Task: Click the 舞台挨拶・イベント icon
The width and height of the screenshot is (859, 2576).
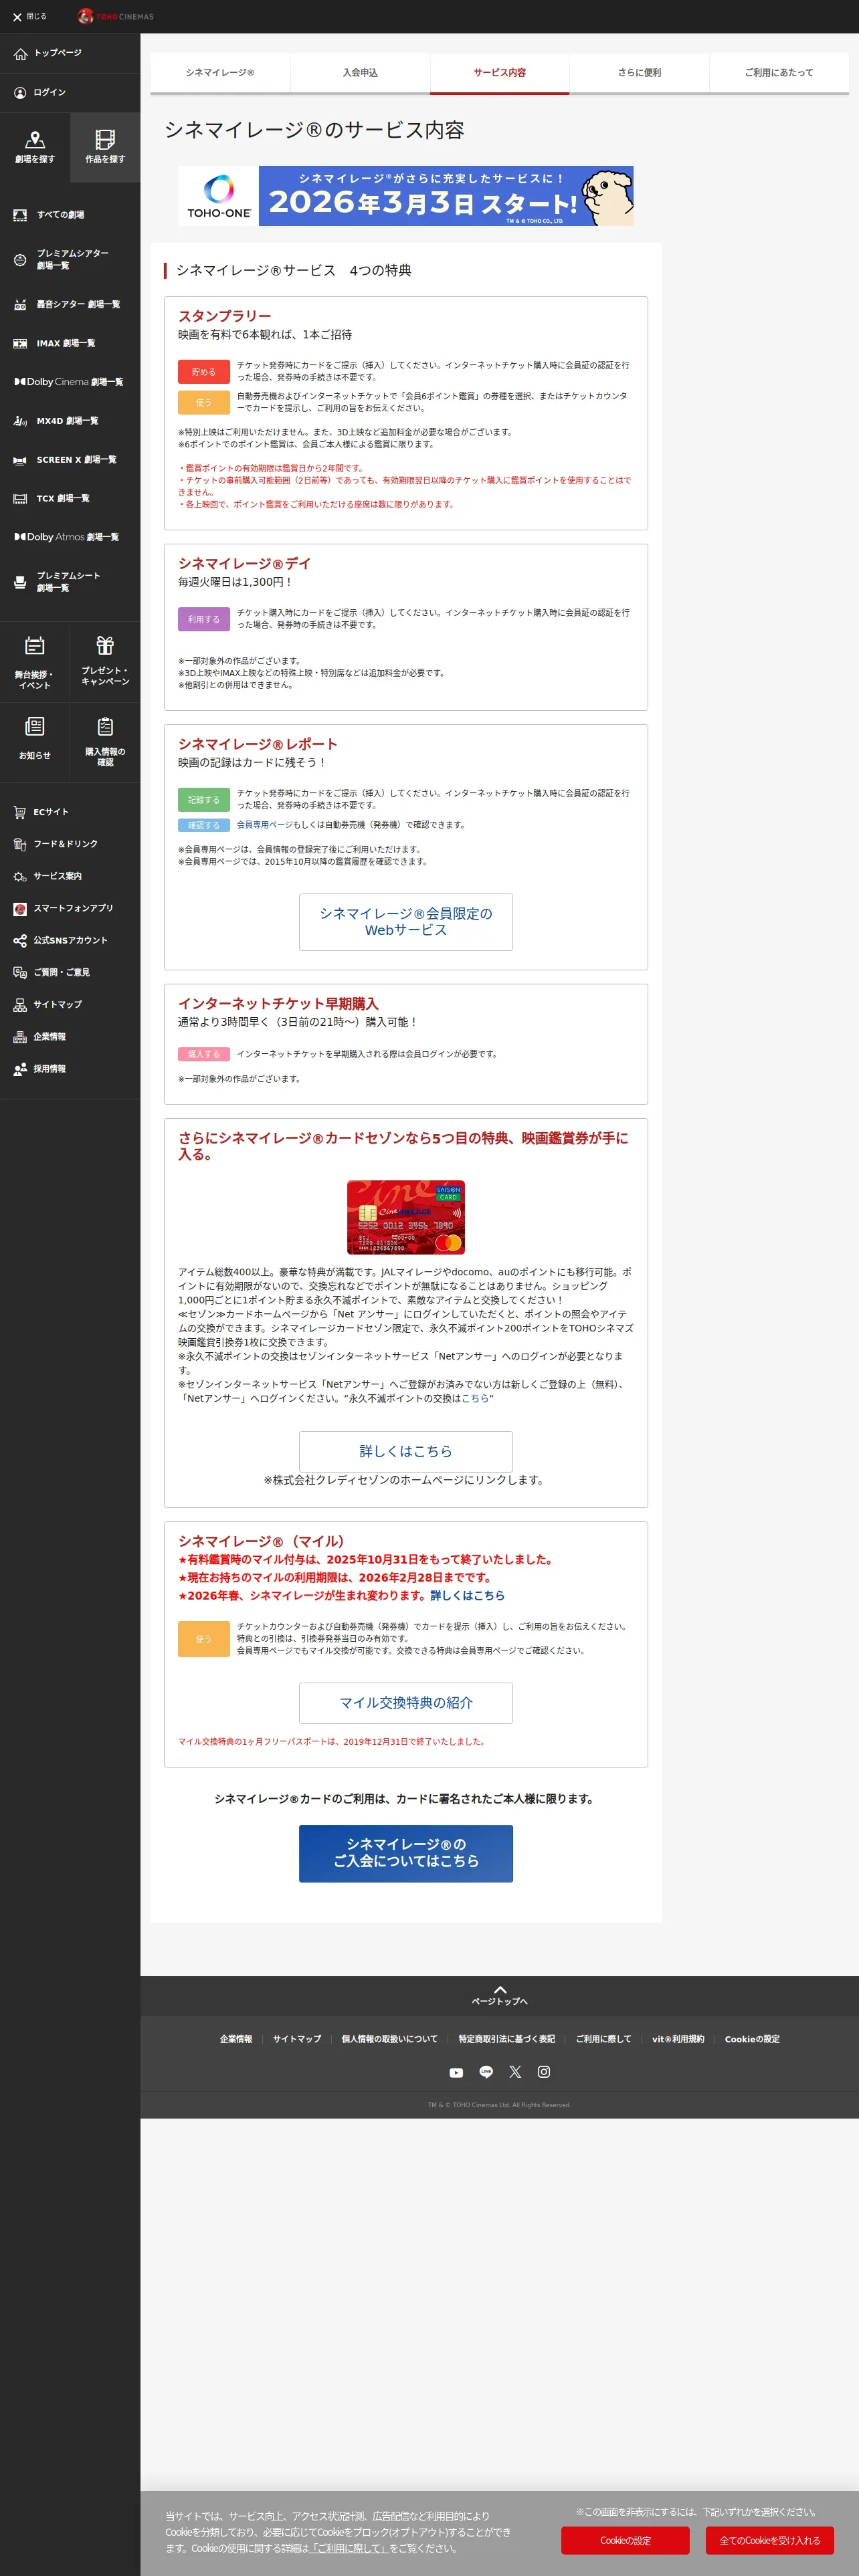Action: click(35, 646)
